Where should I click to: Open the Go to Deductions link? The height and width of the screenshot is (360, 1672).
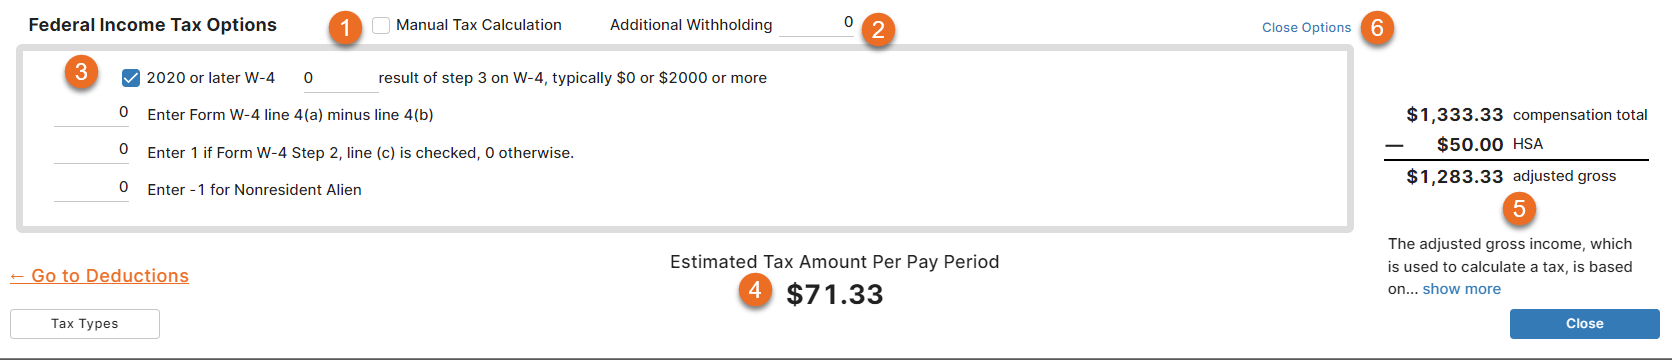[99, 276]
